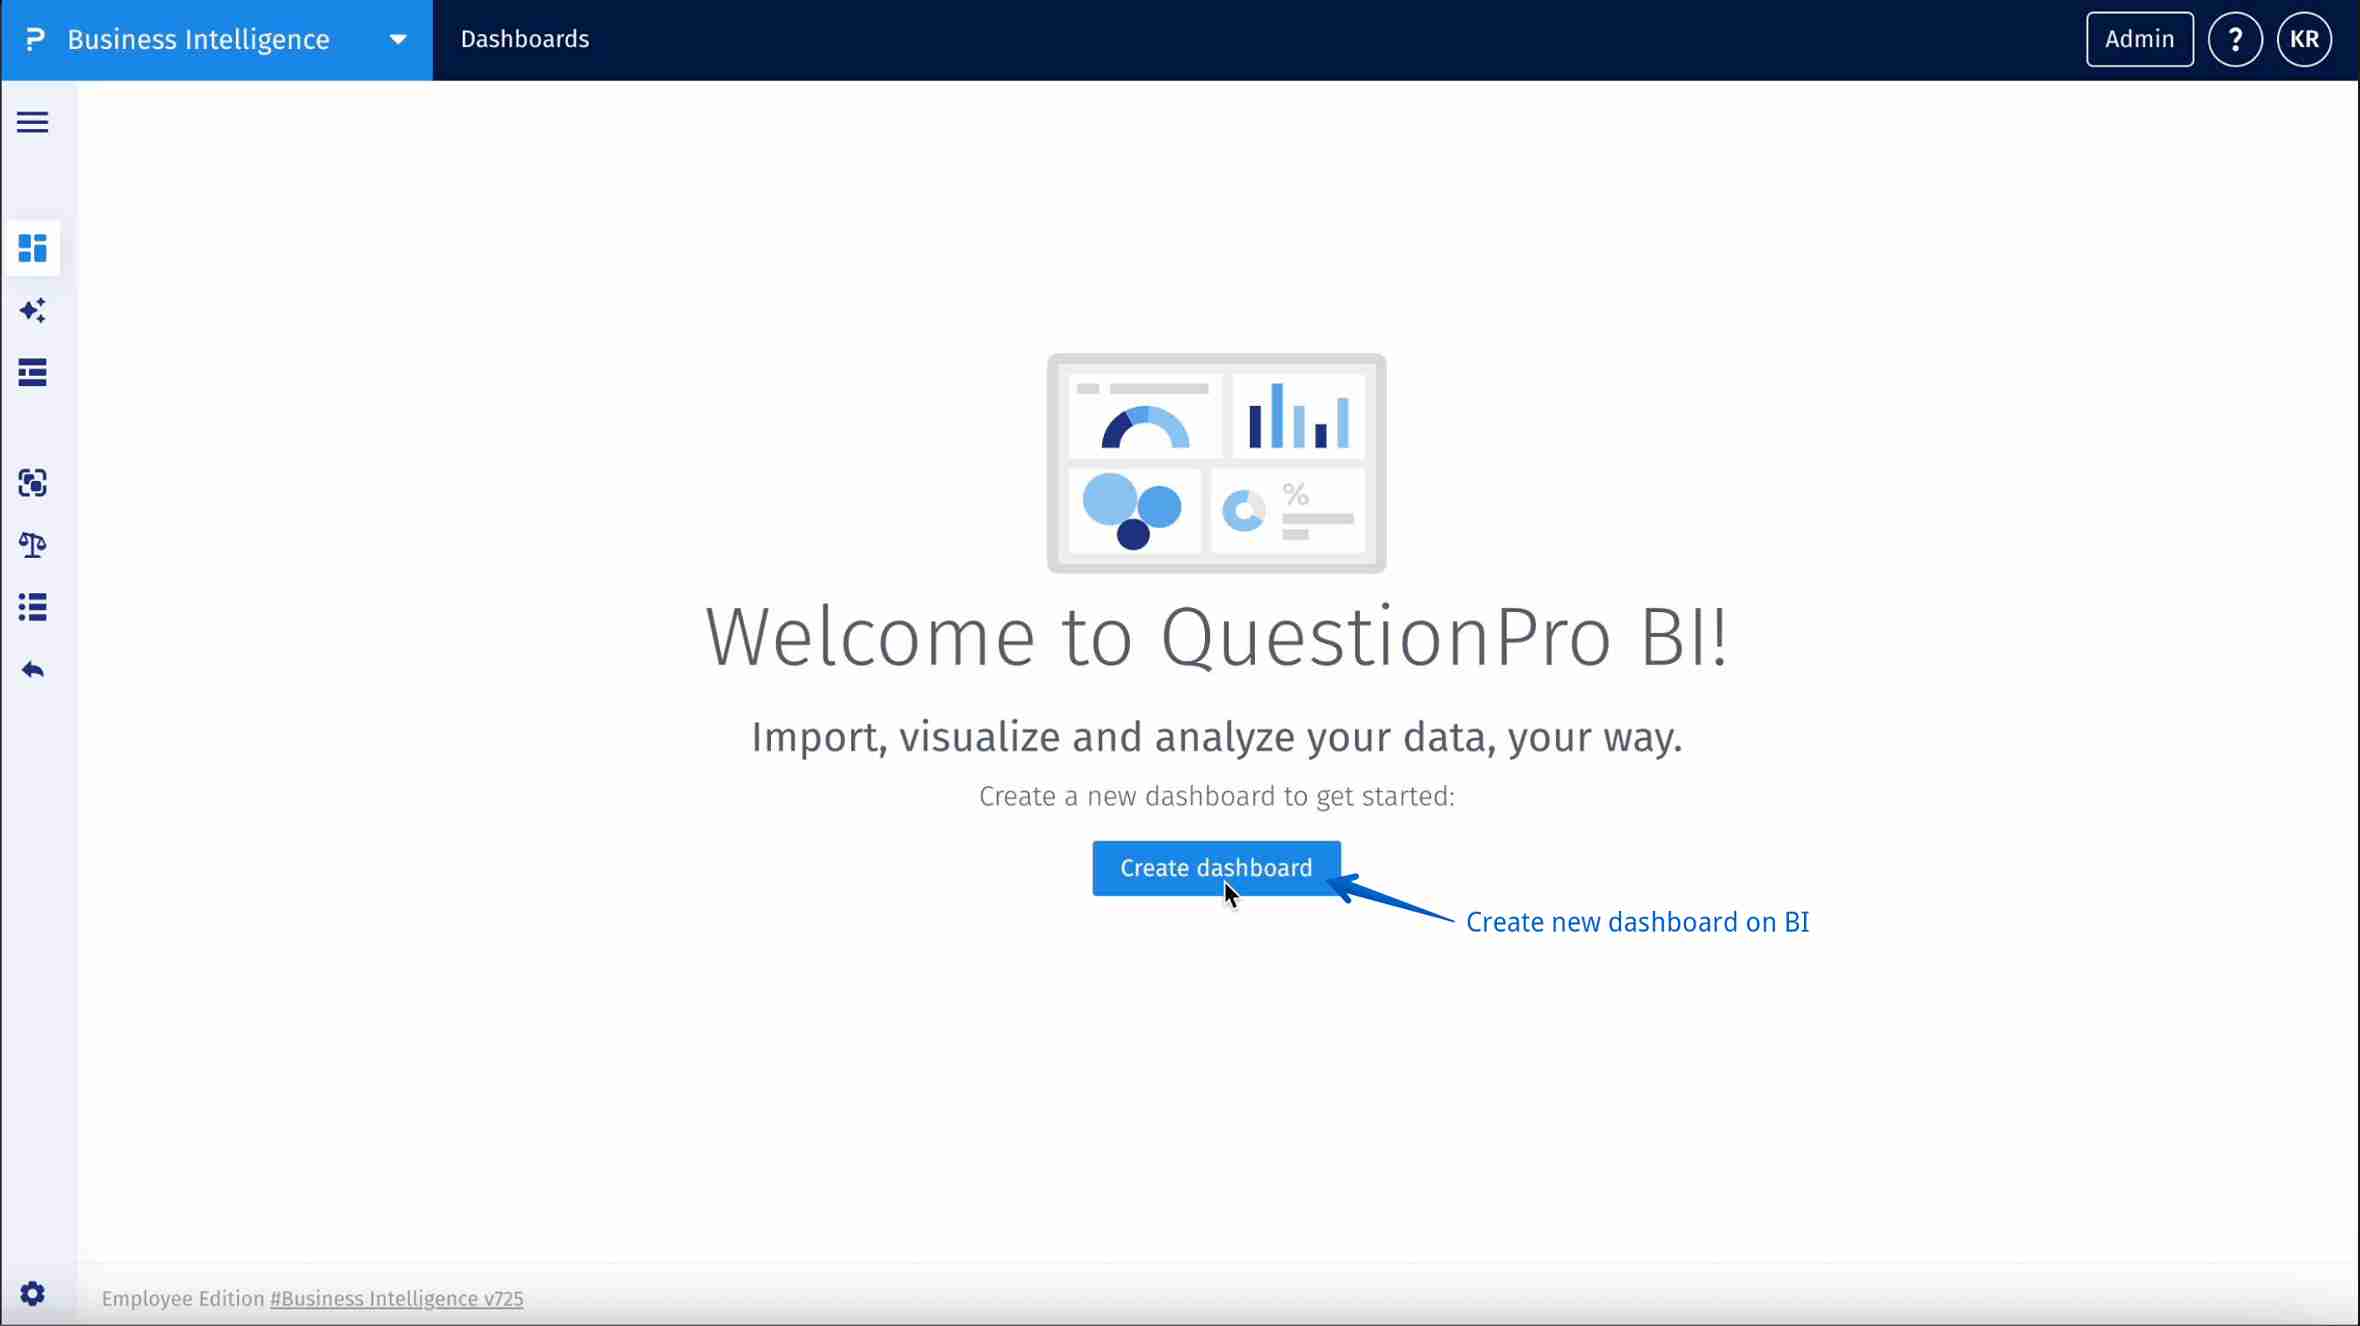The width and height of the screenshot is (2360, 1326).
Task: Open the comparison scales icon
Action: [32, 545]
